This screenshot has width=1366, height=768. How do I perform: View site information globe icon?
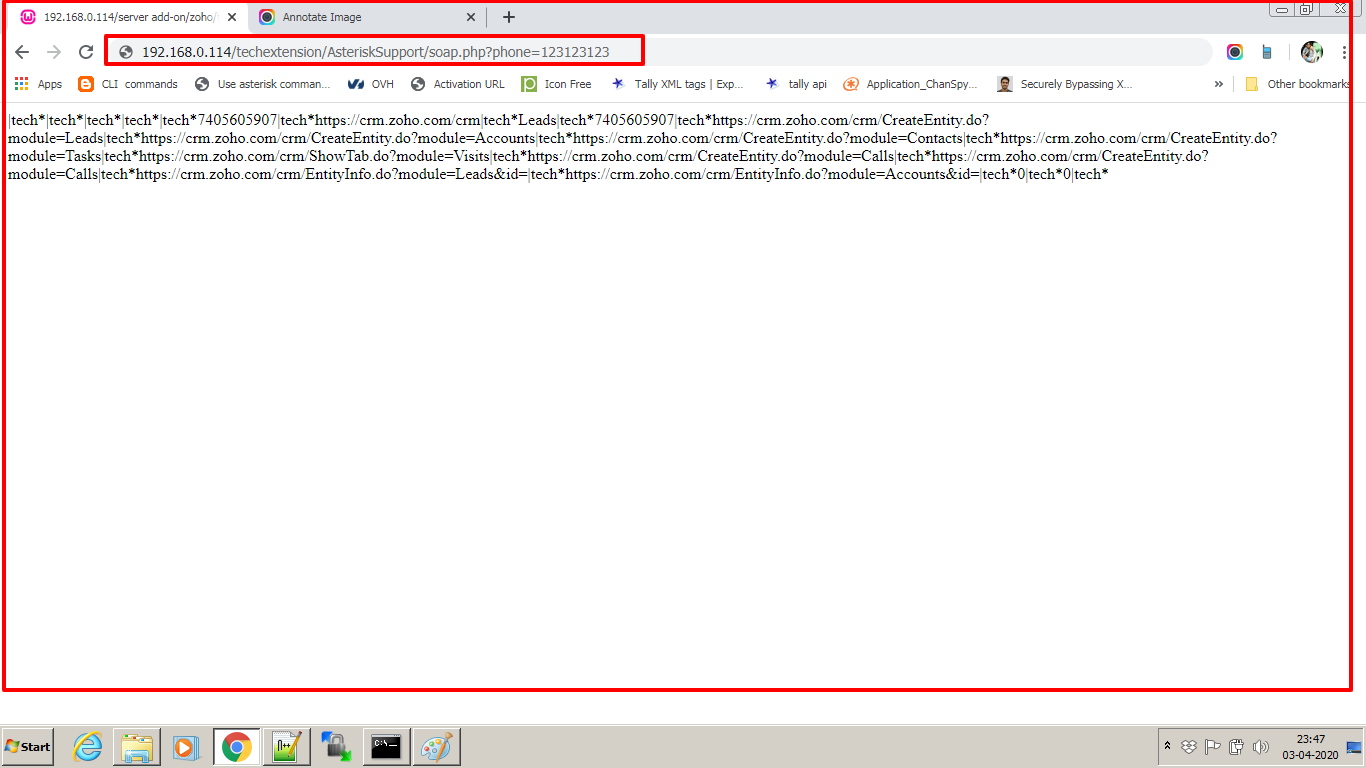point(126,52)
